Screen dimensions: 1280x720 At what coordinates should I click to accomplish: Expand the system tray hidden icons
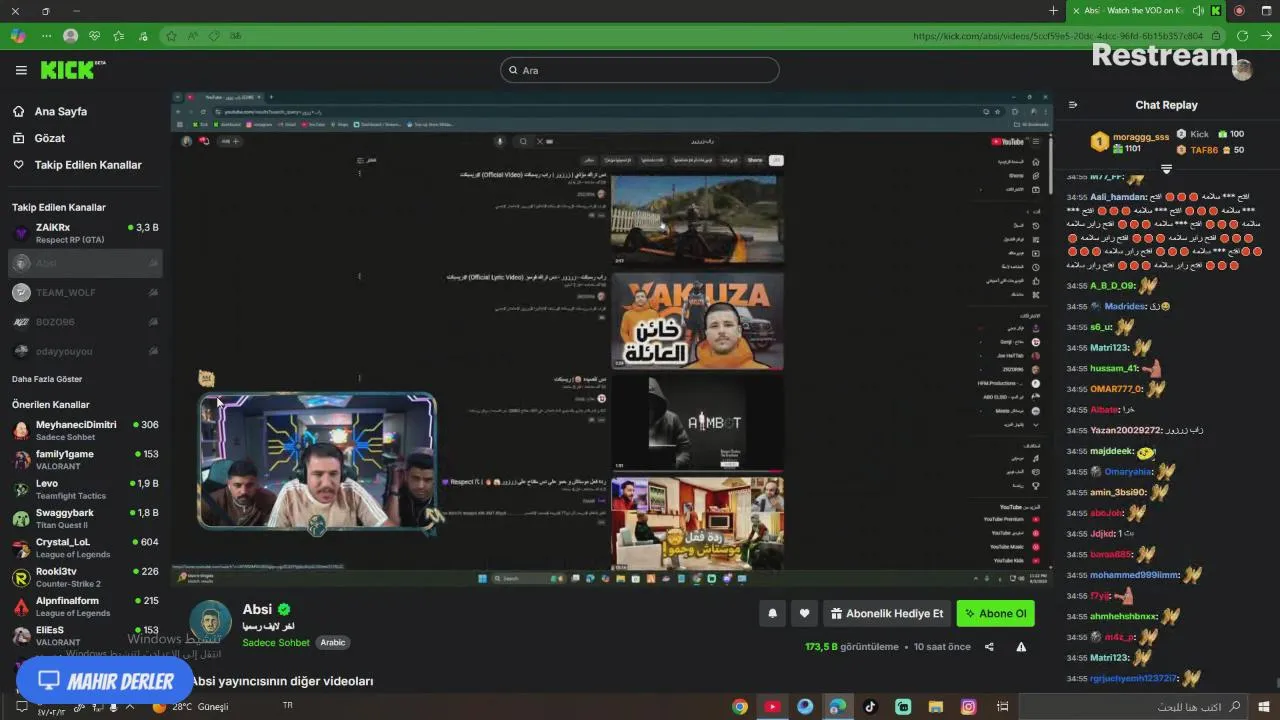pos(129,707)
